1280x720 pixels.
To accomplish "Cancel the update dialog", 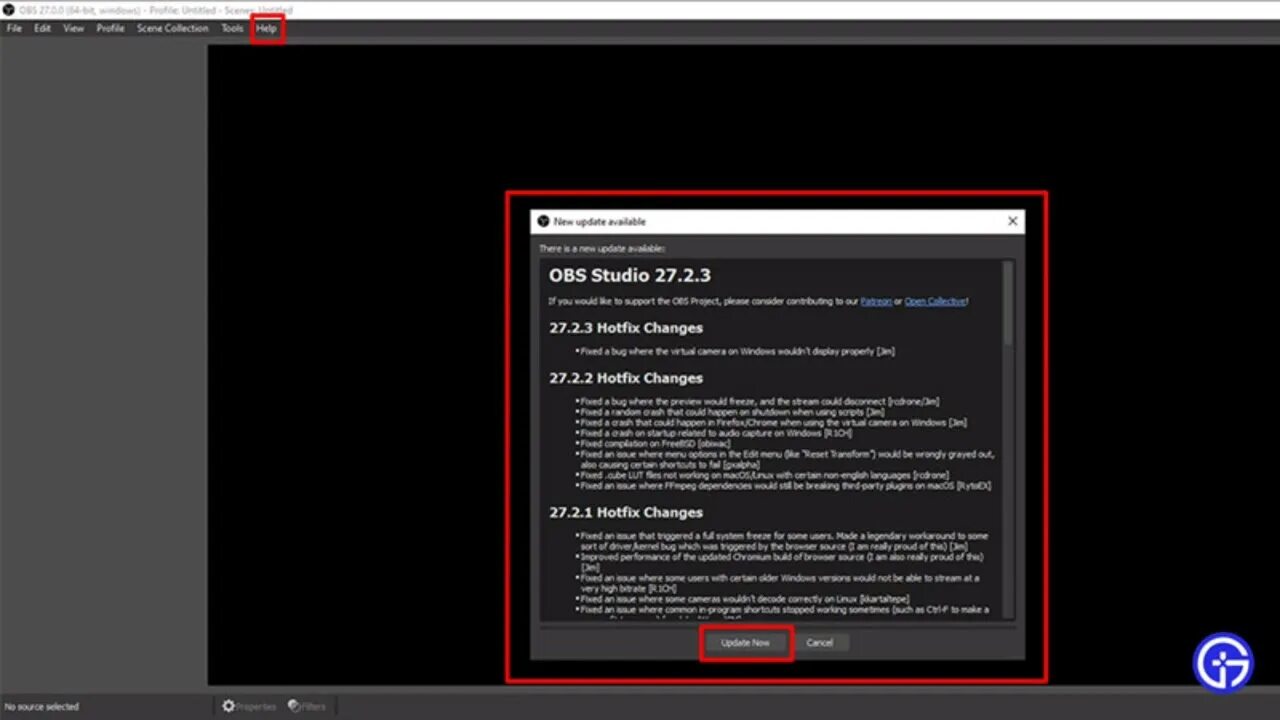I will tap(820, 642).
